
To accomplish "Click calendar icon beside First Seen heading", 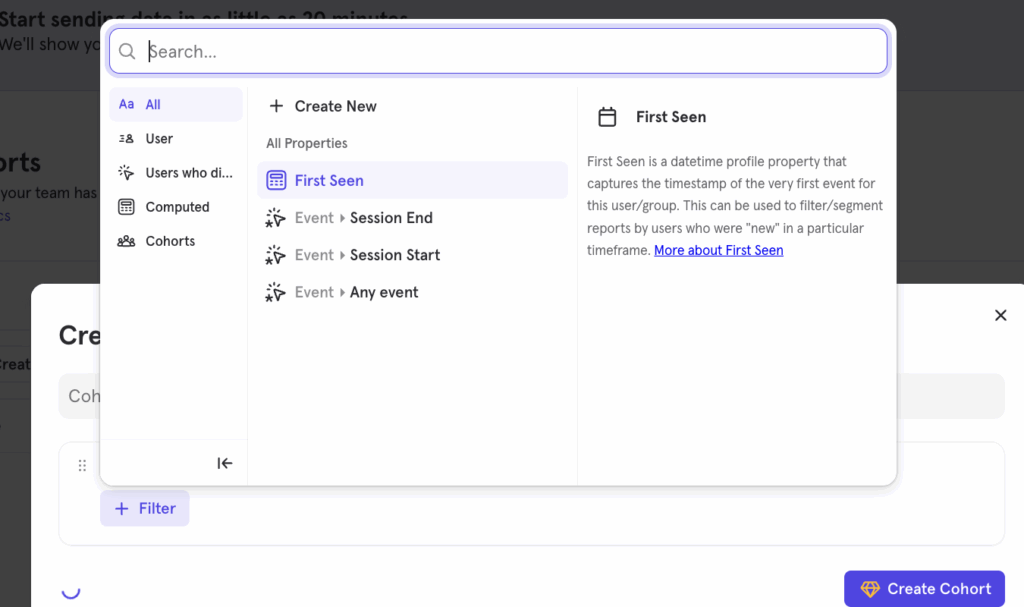I will pos(607,117).
